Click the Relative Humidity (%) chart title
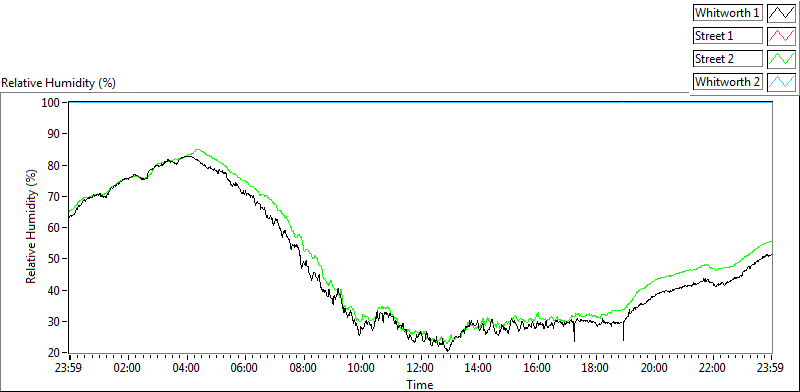 59,83
